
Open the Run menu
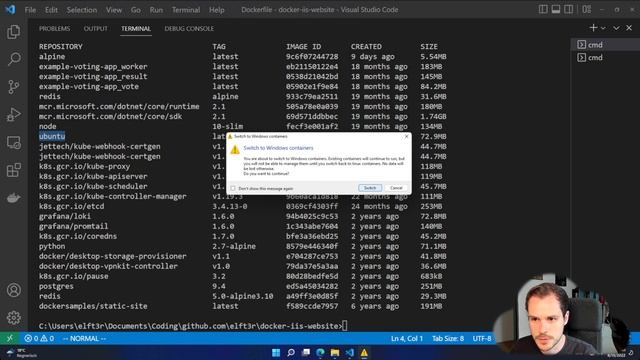[x=156, y=10]
